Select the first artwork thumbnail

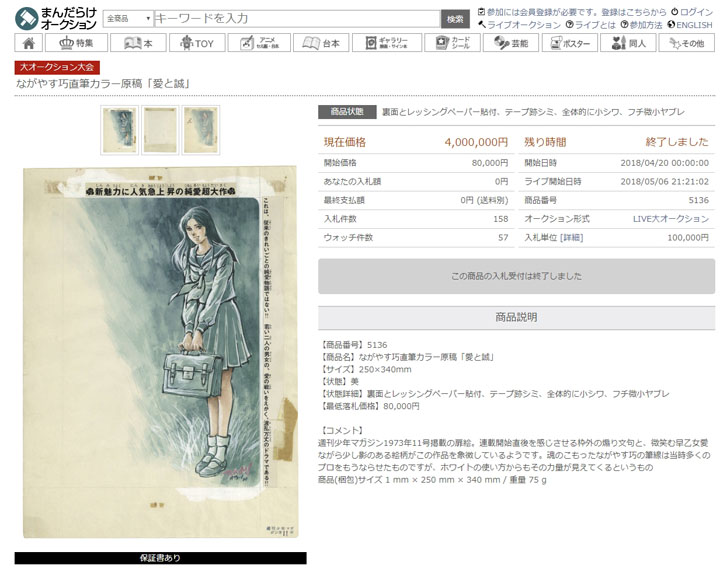click(x=119, y=129)
